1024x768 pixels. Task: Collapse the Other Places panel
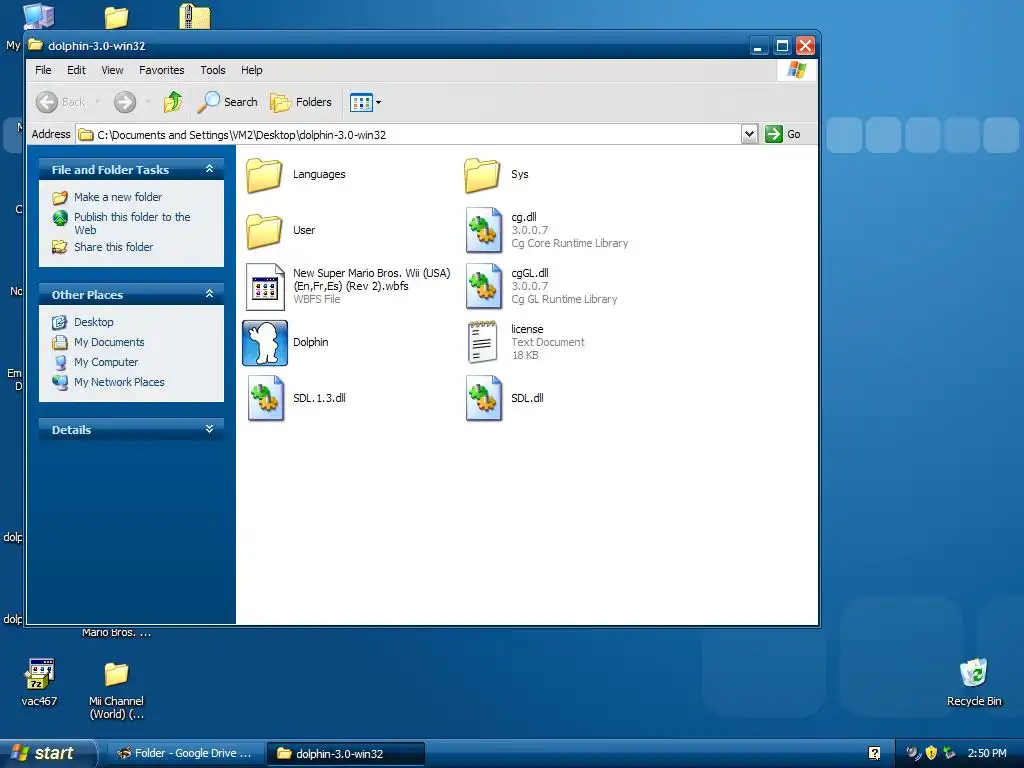pos(209,294)
